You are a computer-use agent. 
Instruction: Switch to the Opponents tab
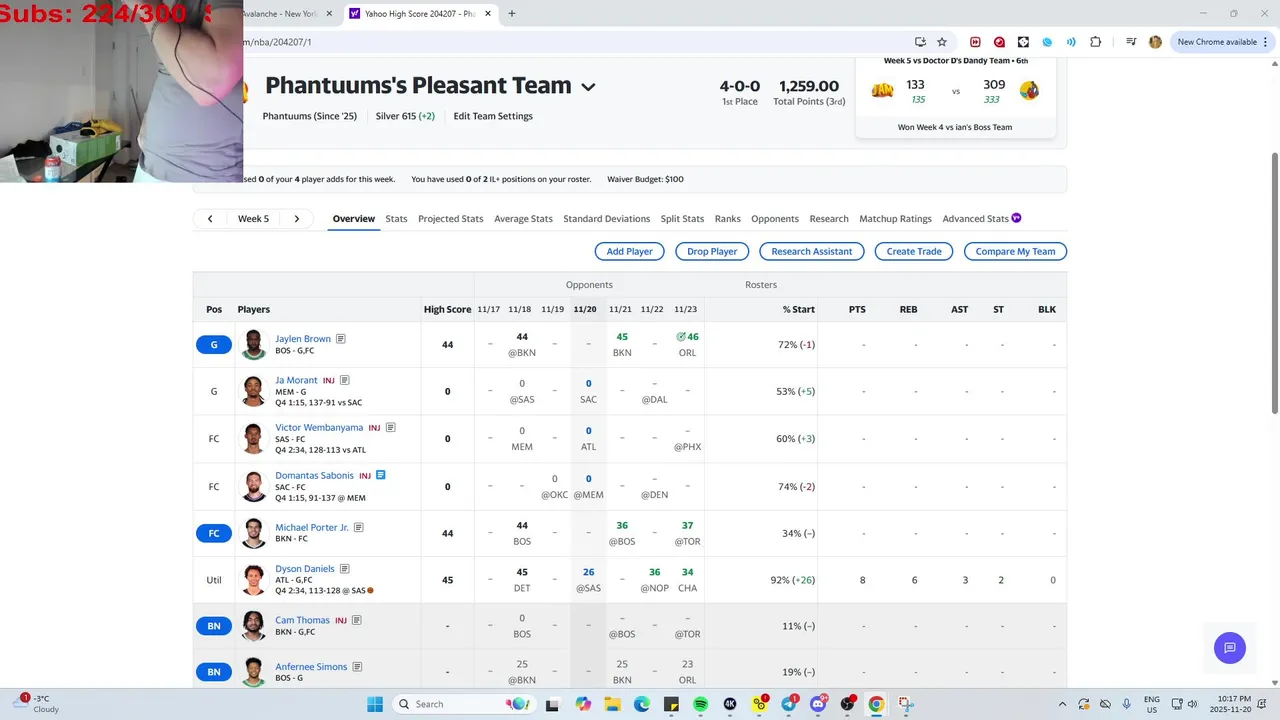point(775,219)
